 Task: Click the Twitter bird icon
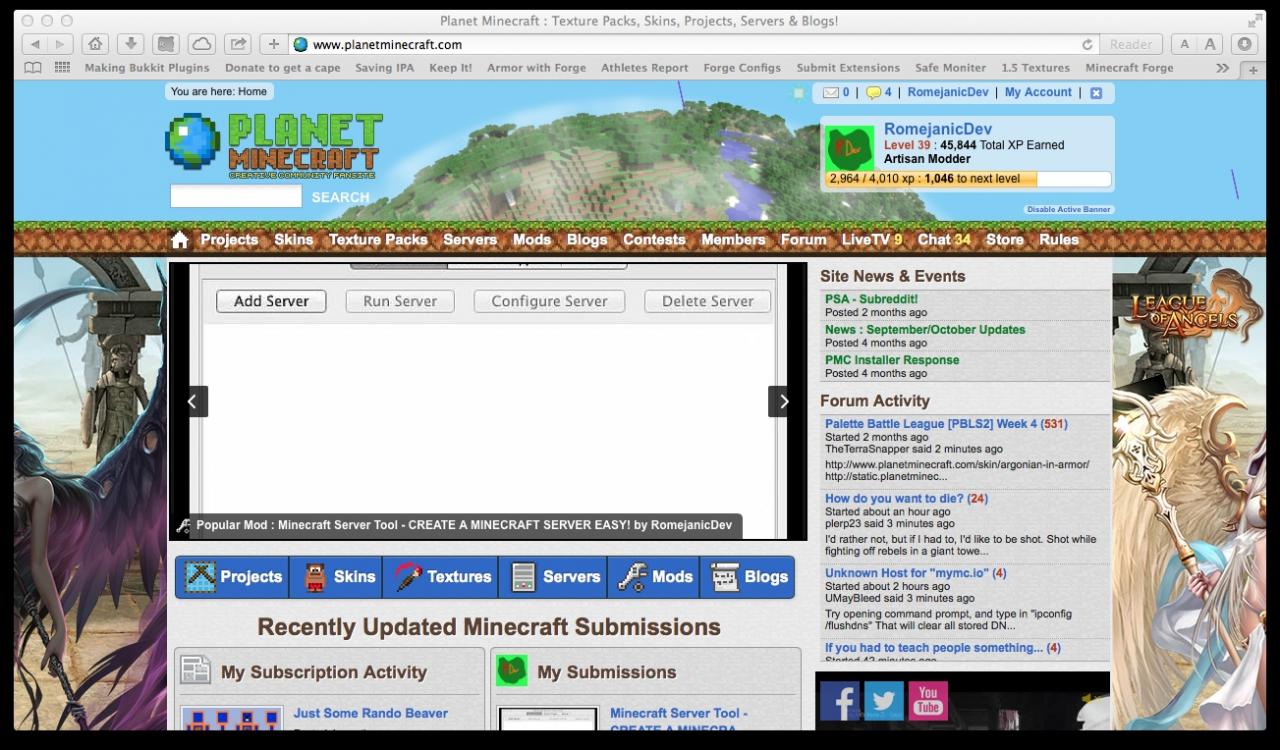click(x=884, y=700)
